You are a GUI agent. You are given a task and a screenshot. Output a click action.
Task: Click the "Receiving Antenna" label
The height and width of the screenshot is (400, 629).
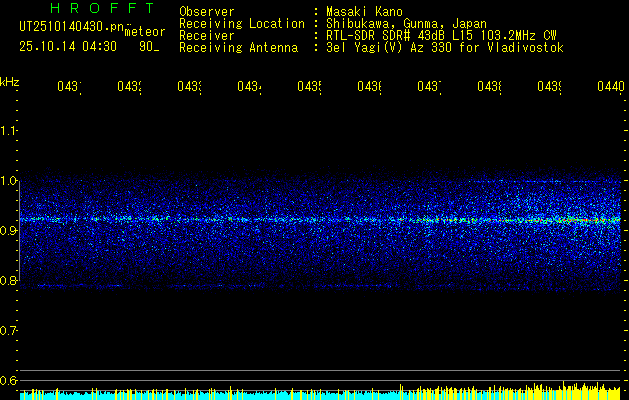click(x=239, y=48)
